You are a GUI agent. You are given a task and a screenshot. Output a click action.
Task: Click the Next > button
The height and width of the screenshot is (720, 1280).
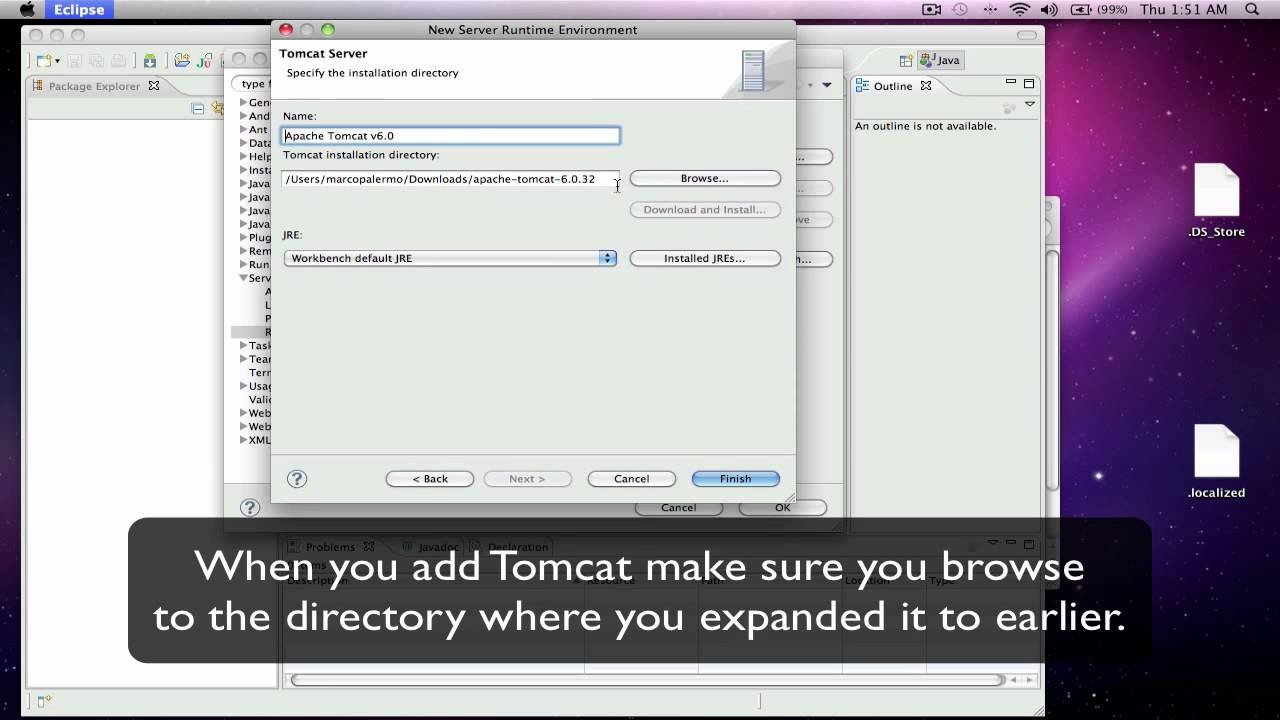[x=527, y=479]
